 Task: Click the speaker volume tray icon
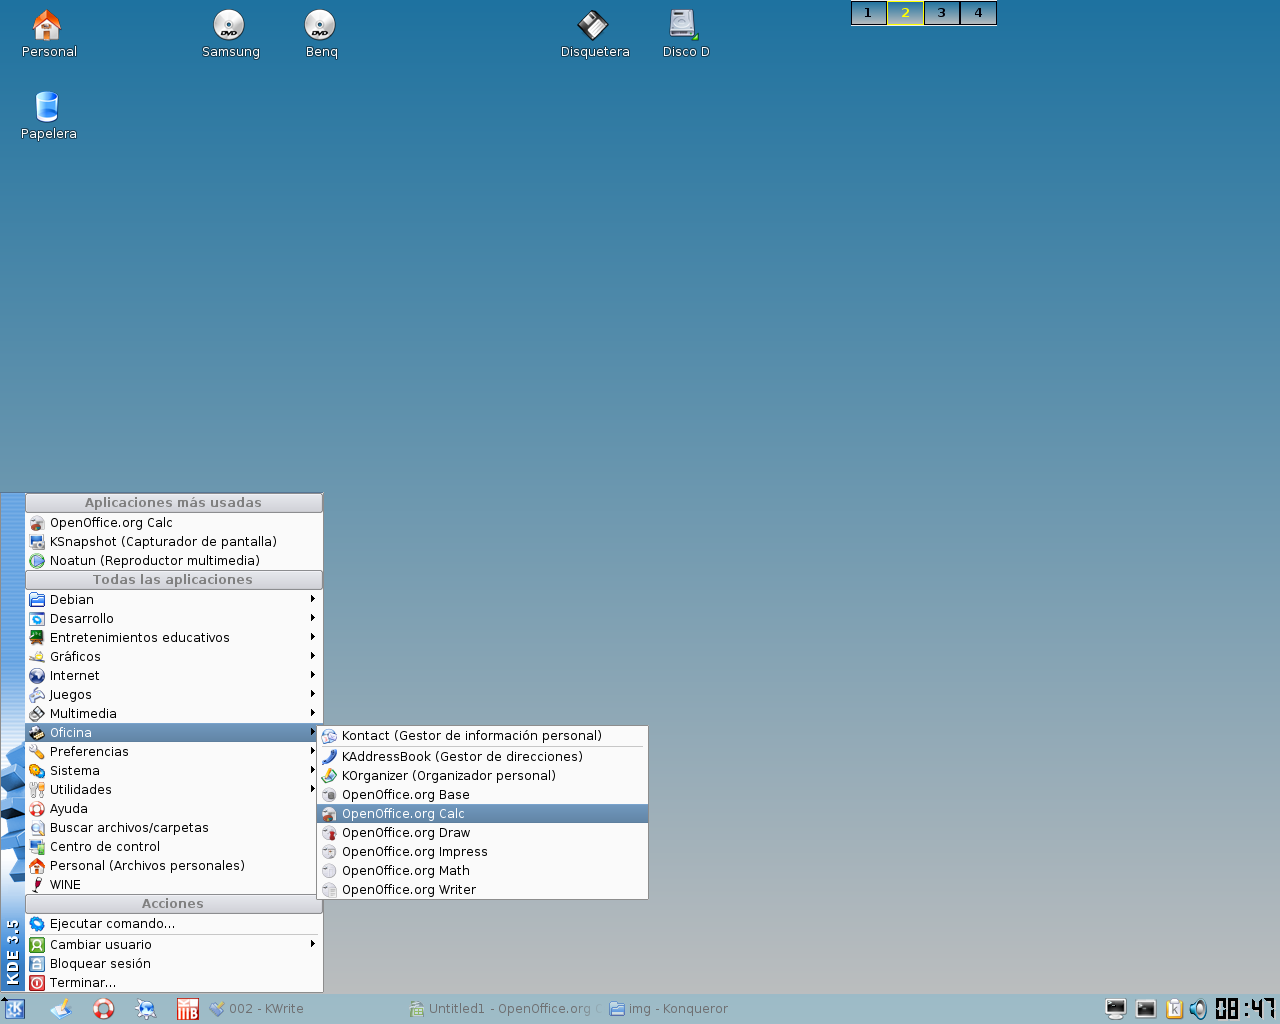coord(1198,1009)
